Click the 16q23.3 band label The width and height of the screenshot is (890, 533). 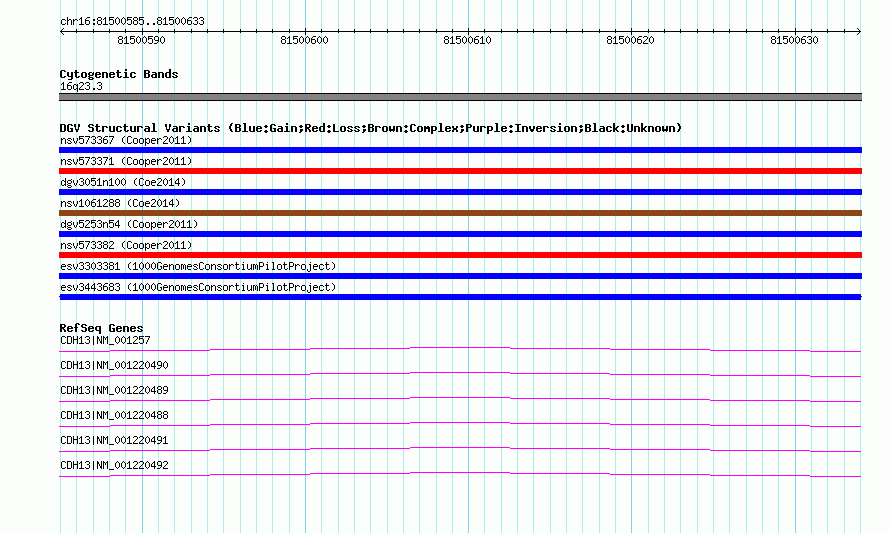81,86
